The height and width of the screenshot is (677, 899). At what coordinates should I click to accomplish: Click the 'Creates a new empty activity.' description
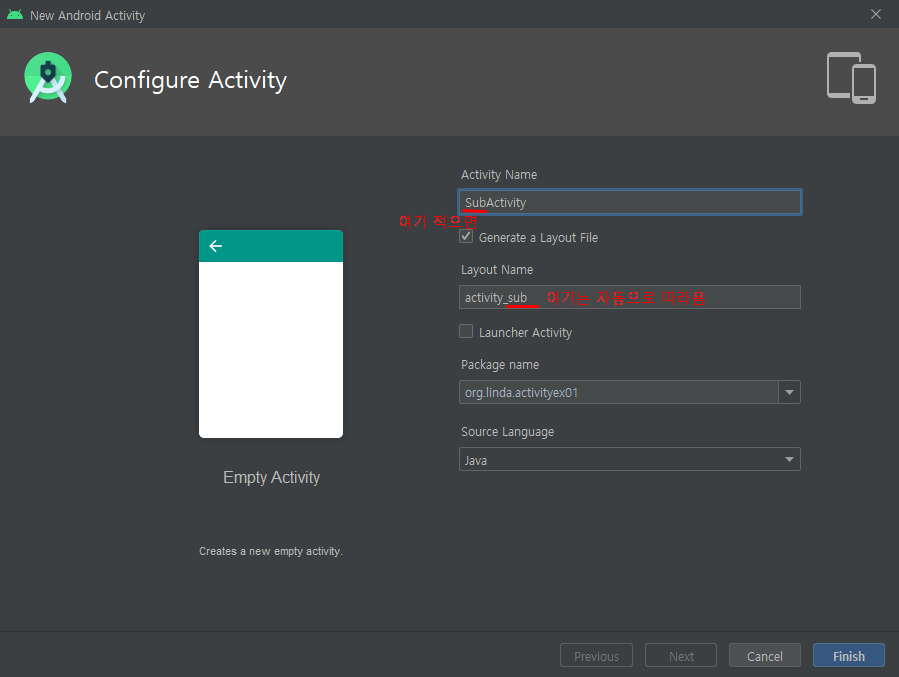pyautogui.click(x=271, y=551)
